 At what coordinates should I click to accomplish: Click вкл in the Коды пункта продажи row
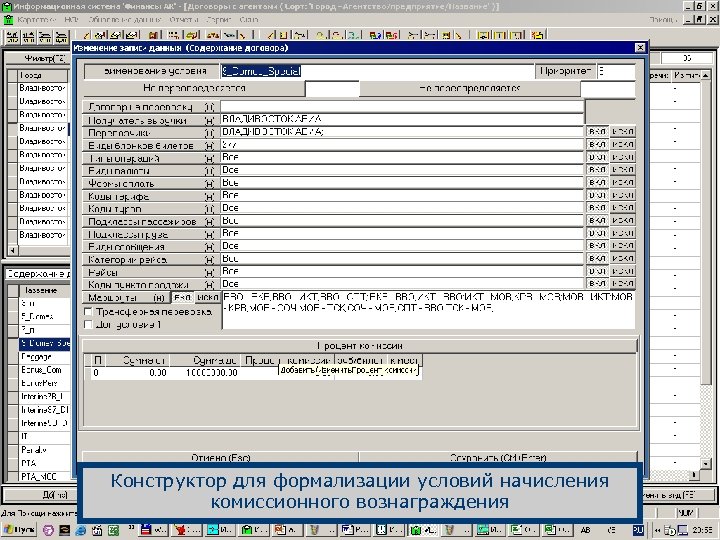tap(597, 284)
